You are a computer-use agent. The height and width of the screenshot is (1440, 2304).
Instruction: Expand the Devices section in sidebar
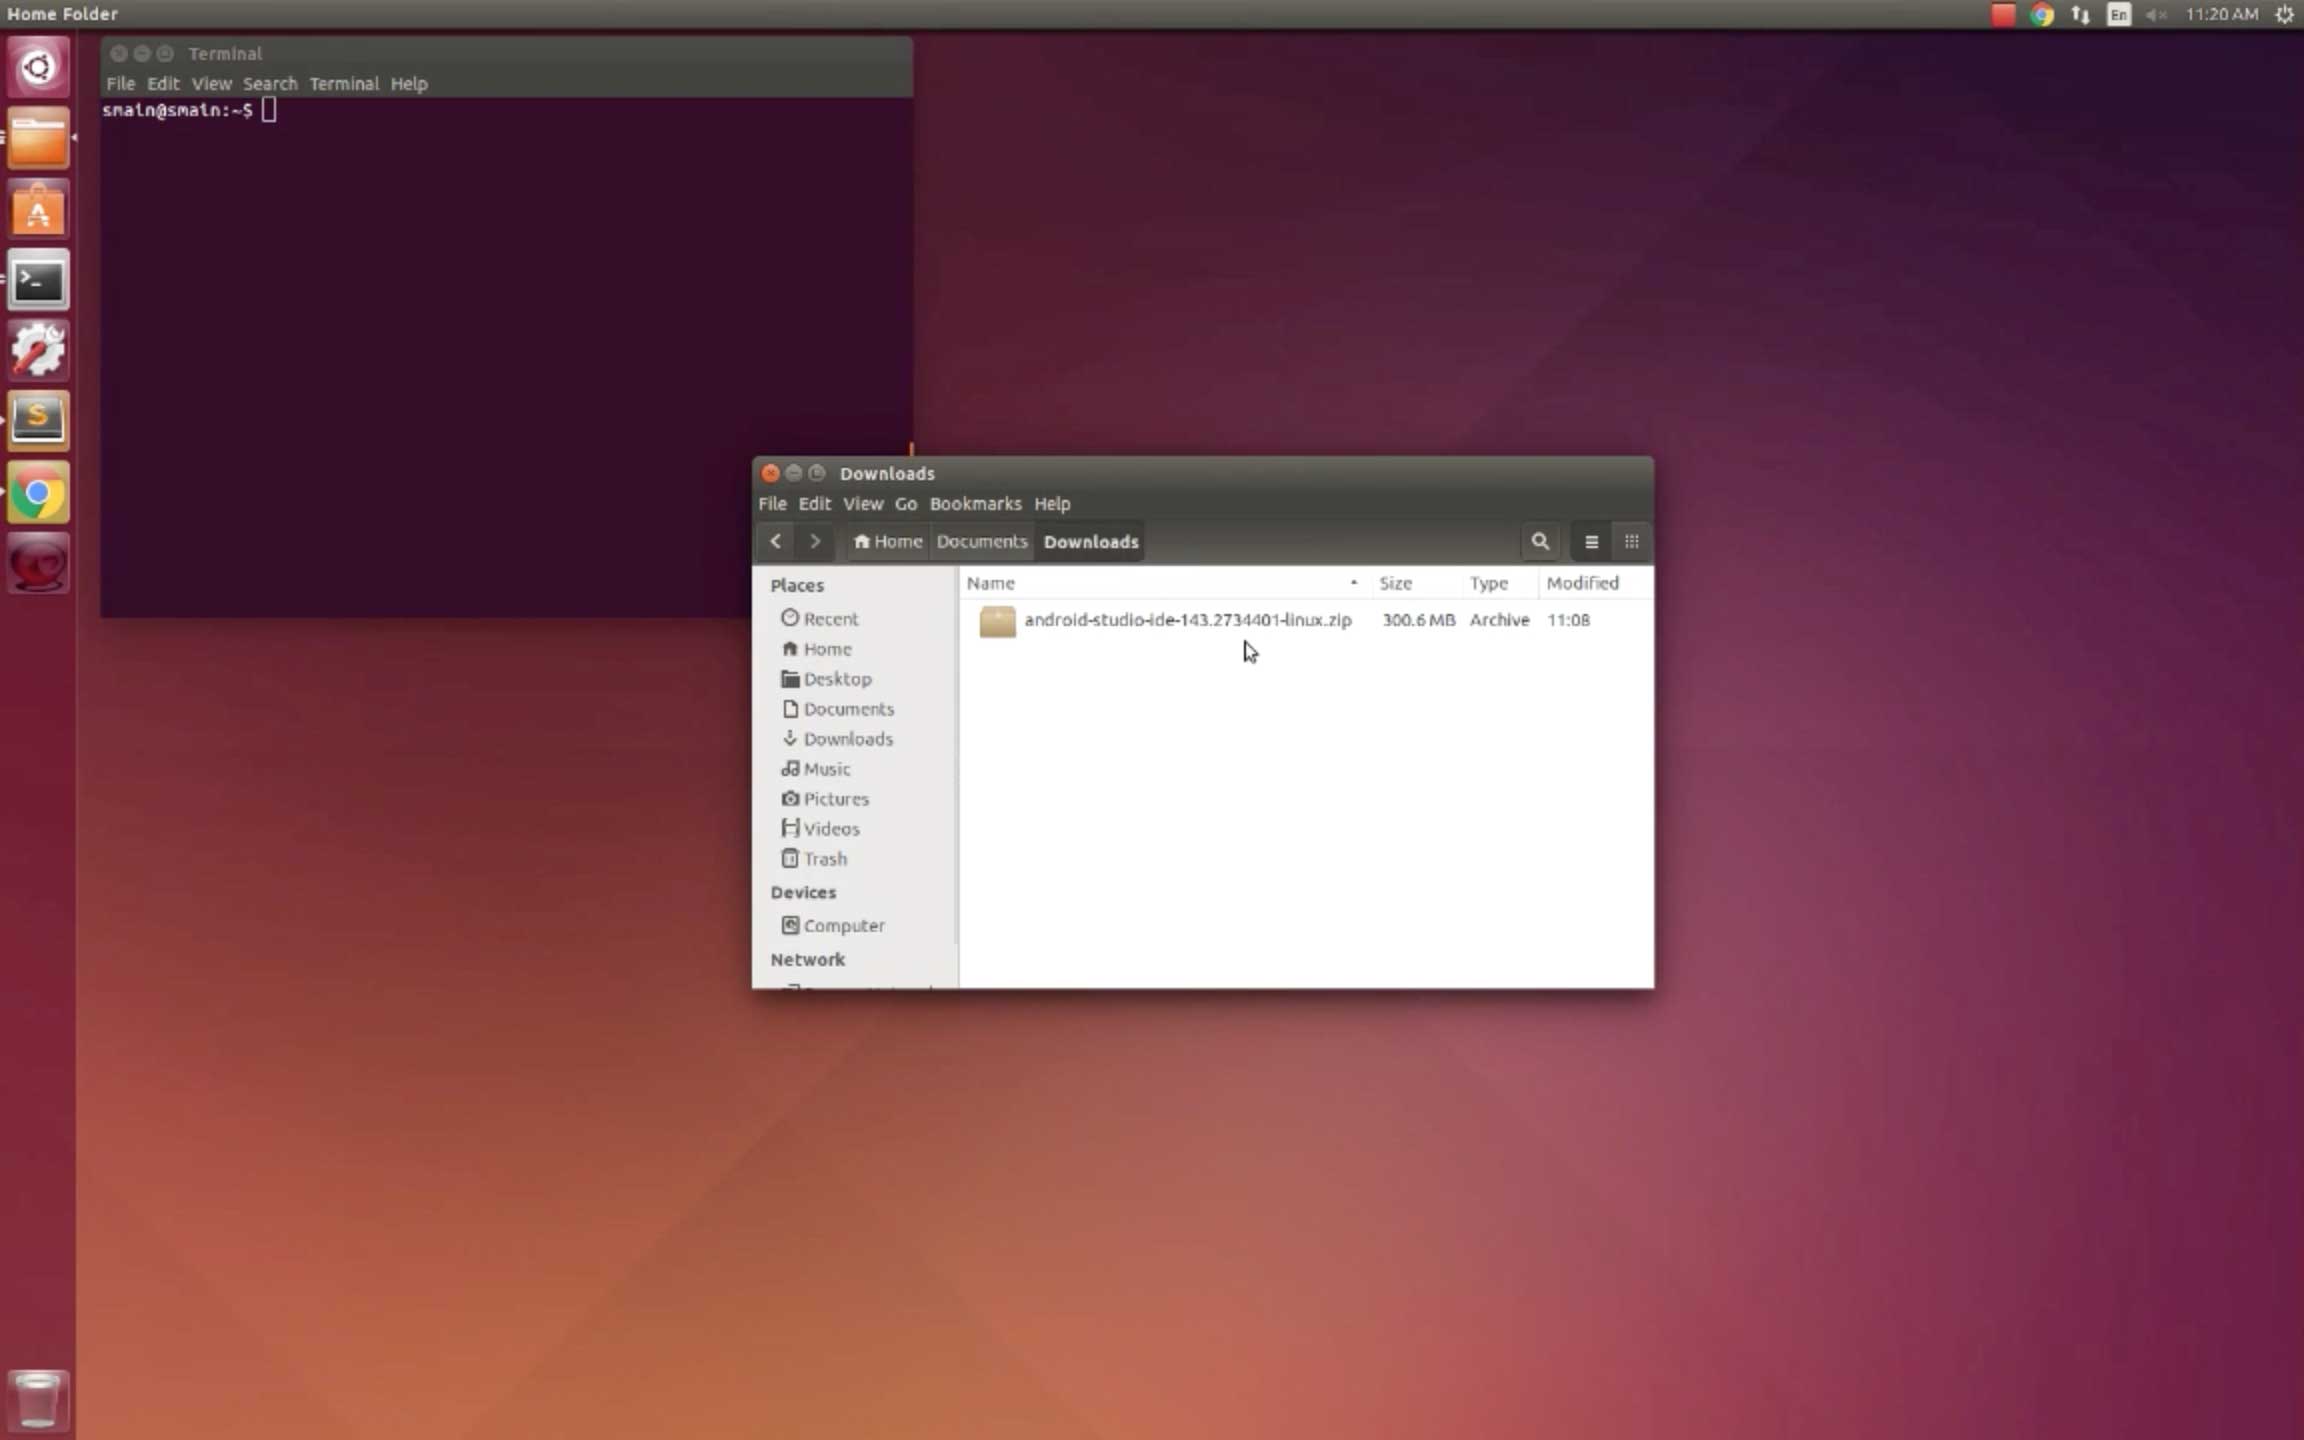[x=803, y=893]
